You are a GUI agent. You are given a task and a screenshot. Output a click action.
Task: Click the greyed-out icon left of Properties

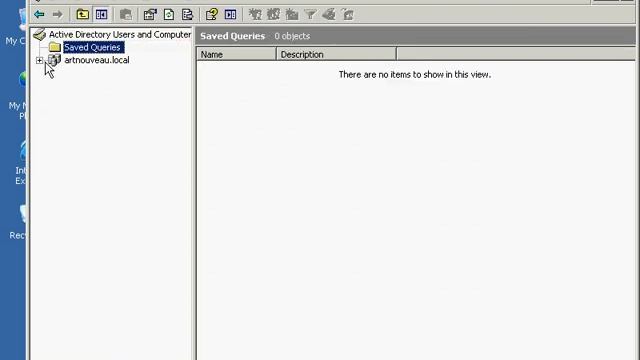(x=126, y=15)
